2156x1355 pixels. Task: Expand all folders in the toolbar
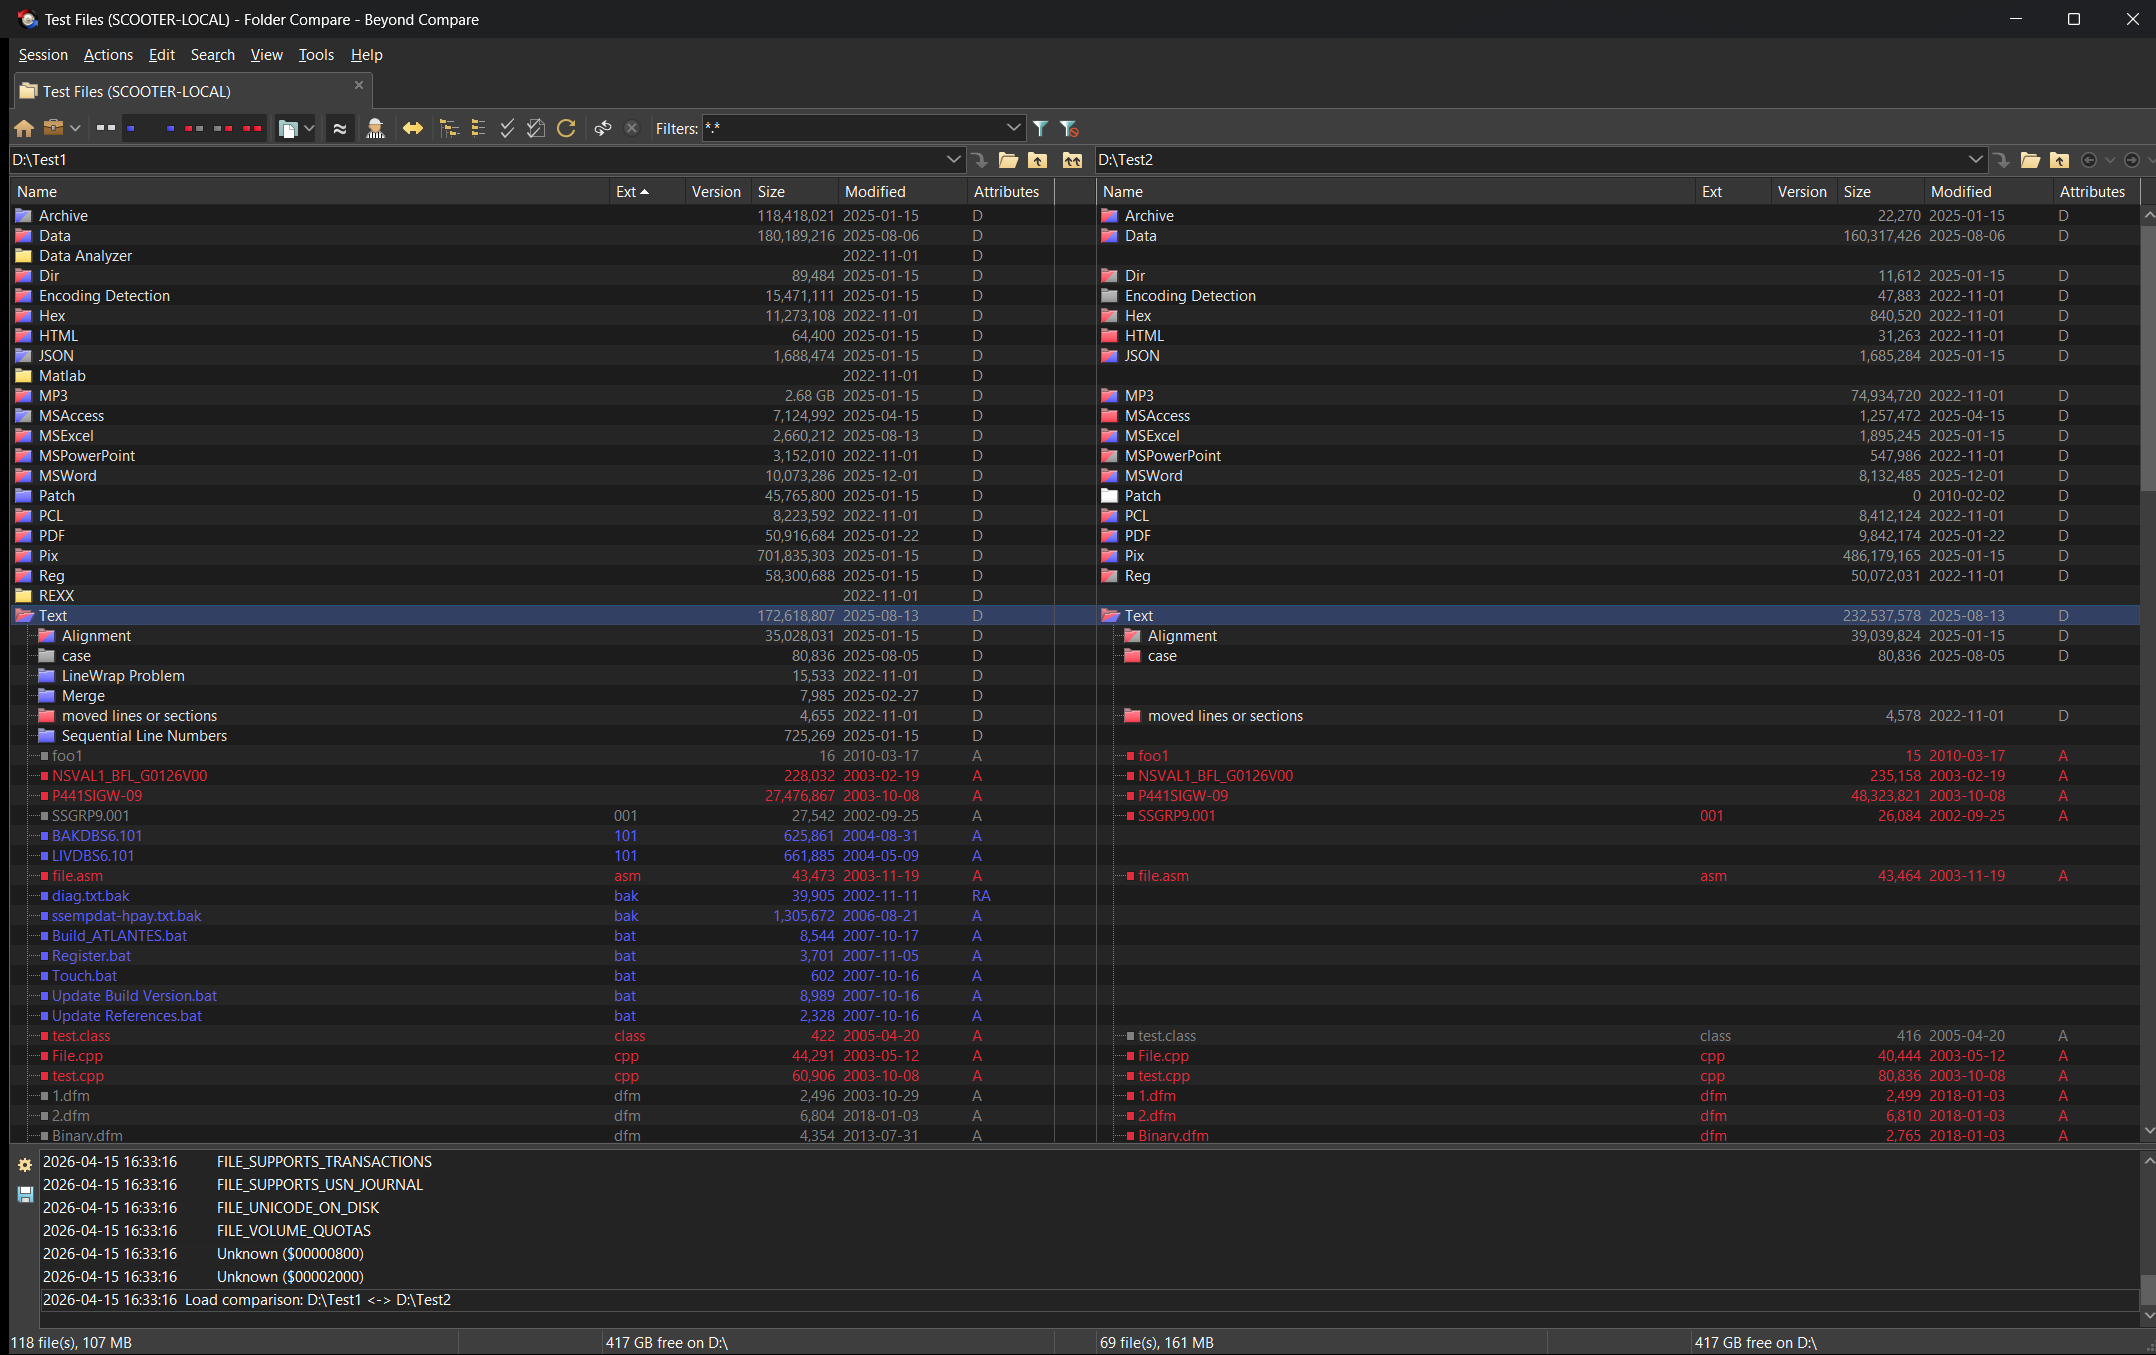449,128
